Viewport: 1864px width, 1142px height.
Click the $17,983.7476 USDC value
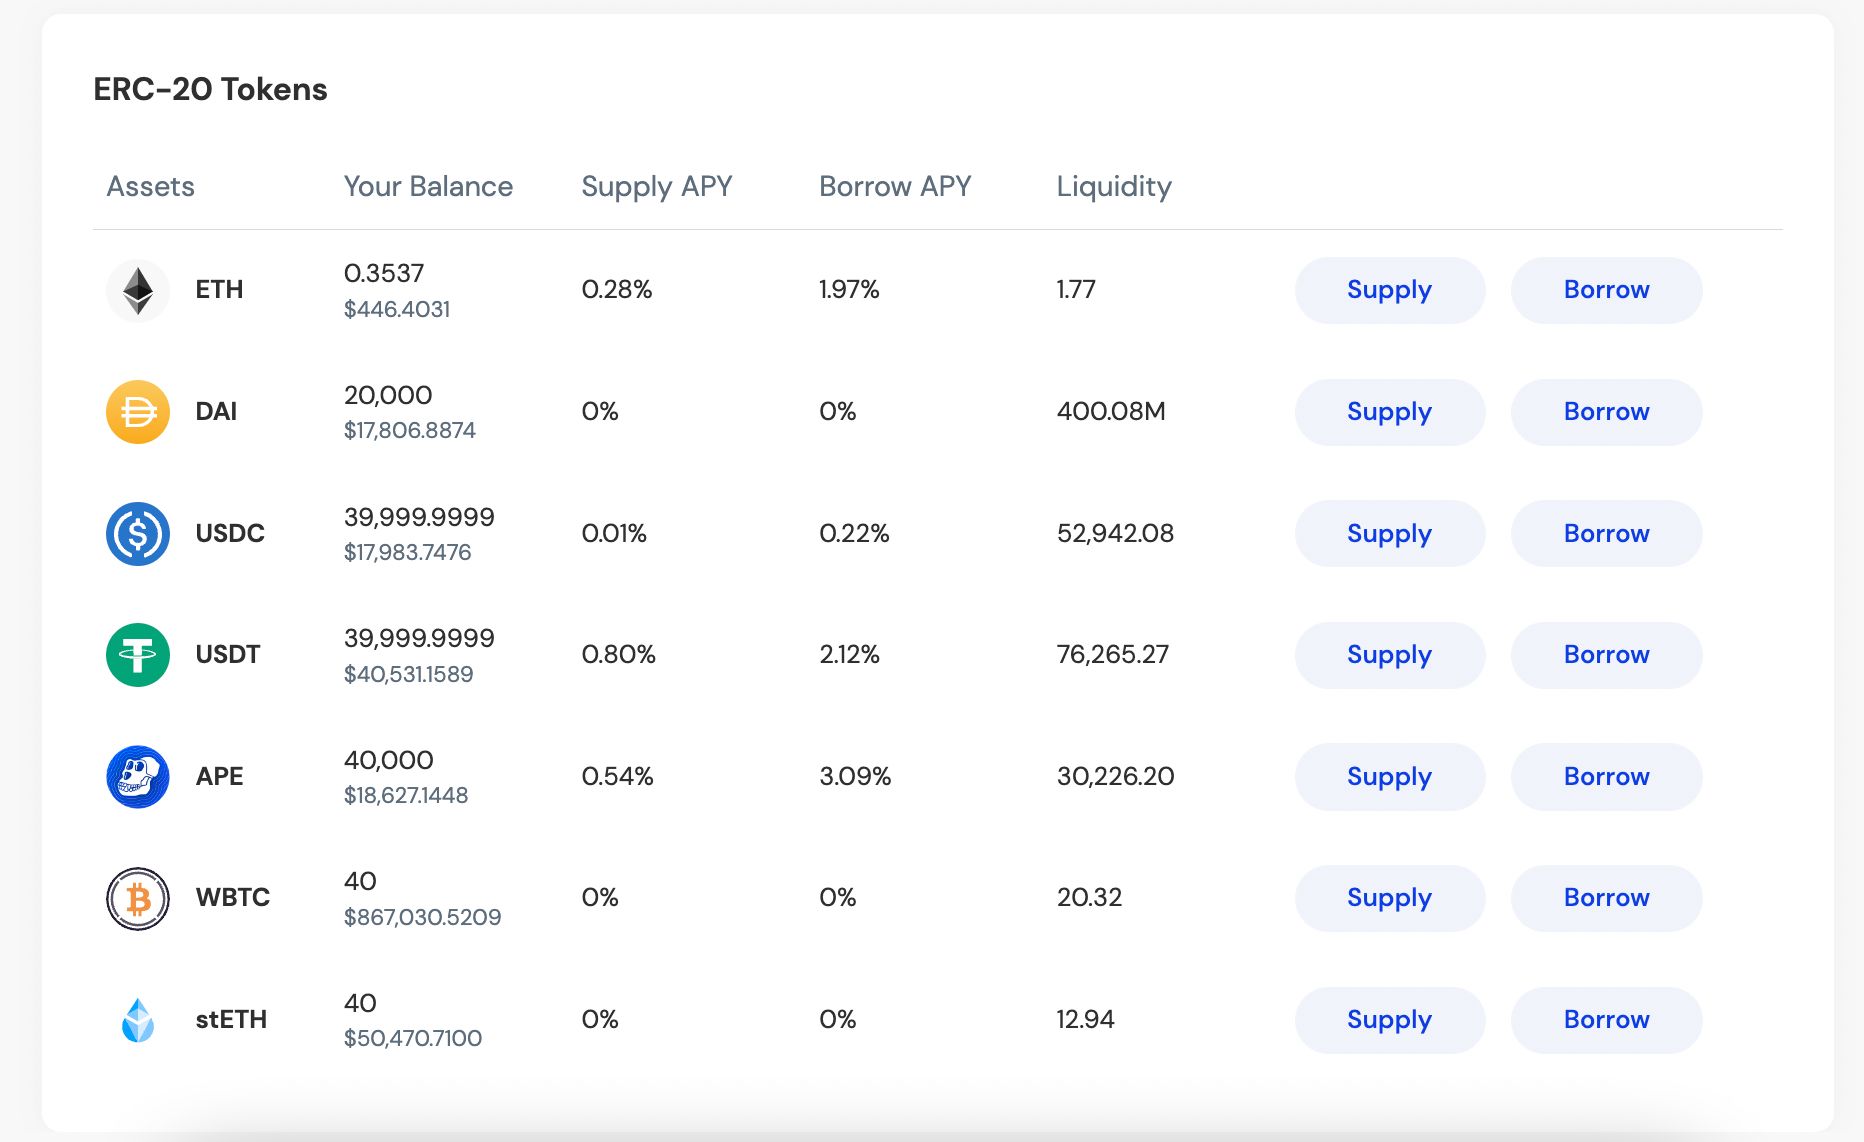(x=407, y=552)
